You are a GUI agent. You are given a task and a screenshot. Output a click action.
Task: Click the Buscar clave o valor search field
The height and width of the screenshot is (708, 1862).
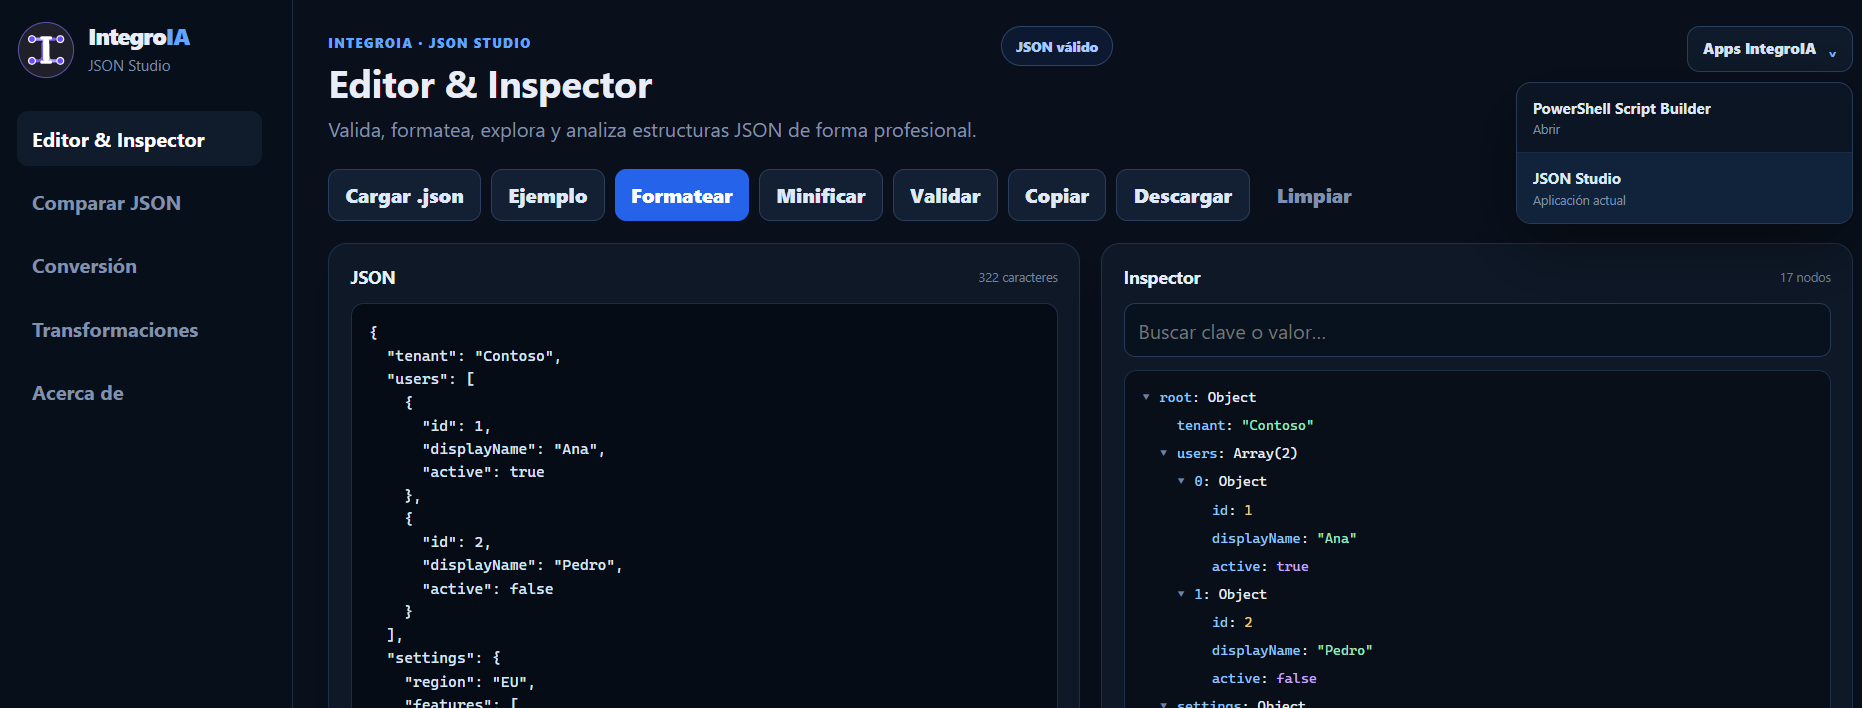click(x=1477, y=331)
